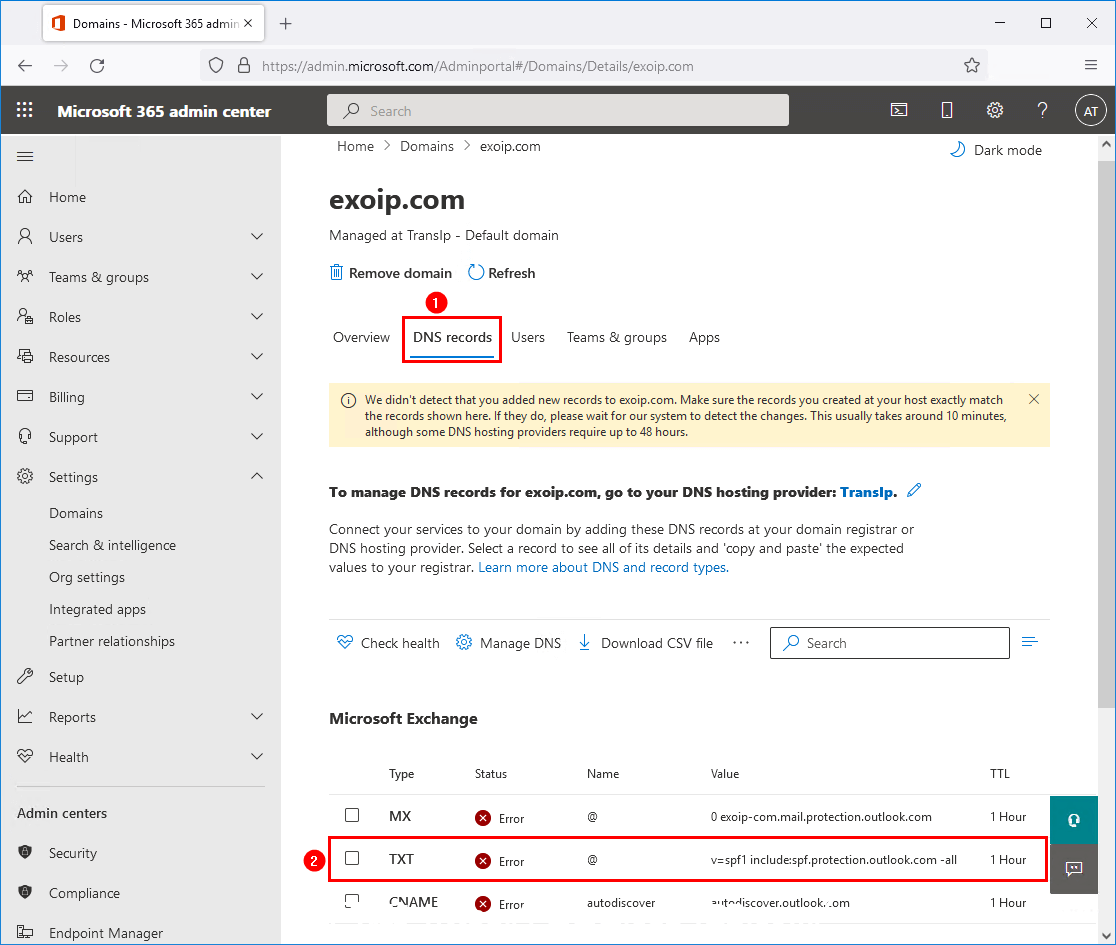The width and height of the screenshot is (1116, 945).
Task: Switch to the Users tab
Action: click(x=527, y=337)
